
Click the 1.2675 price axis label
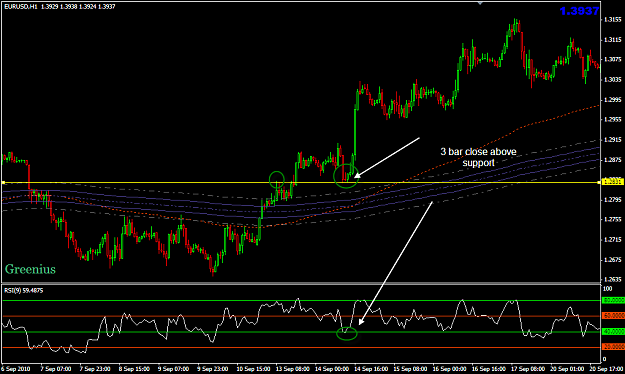(x=613, y=260)
